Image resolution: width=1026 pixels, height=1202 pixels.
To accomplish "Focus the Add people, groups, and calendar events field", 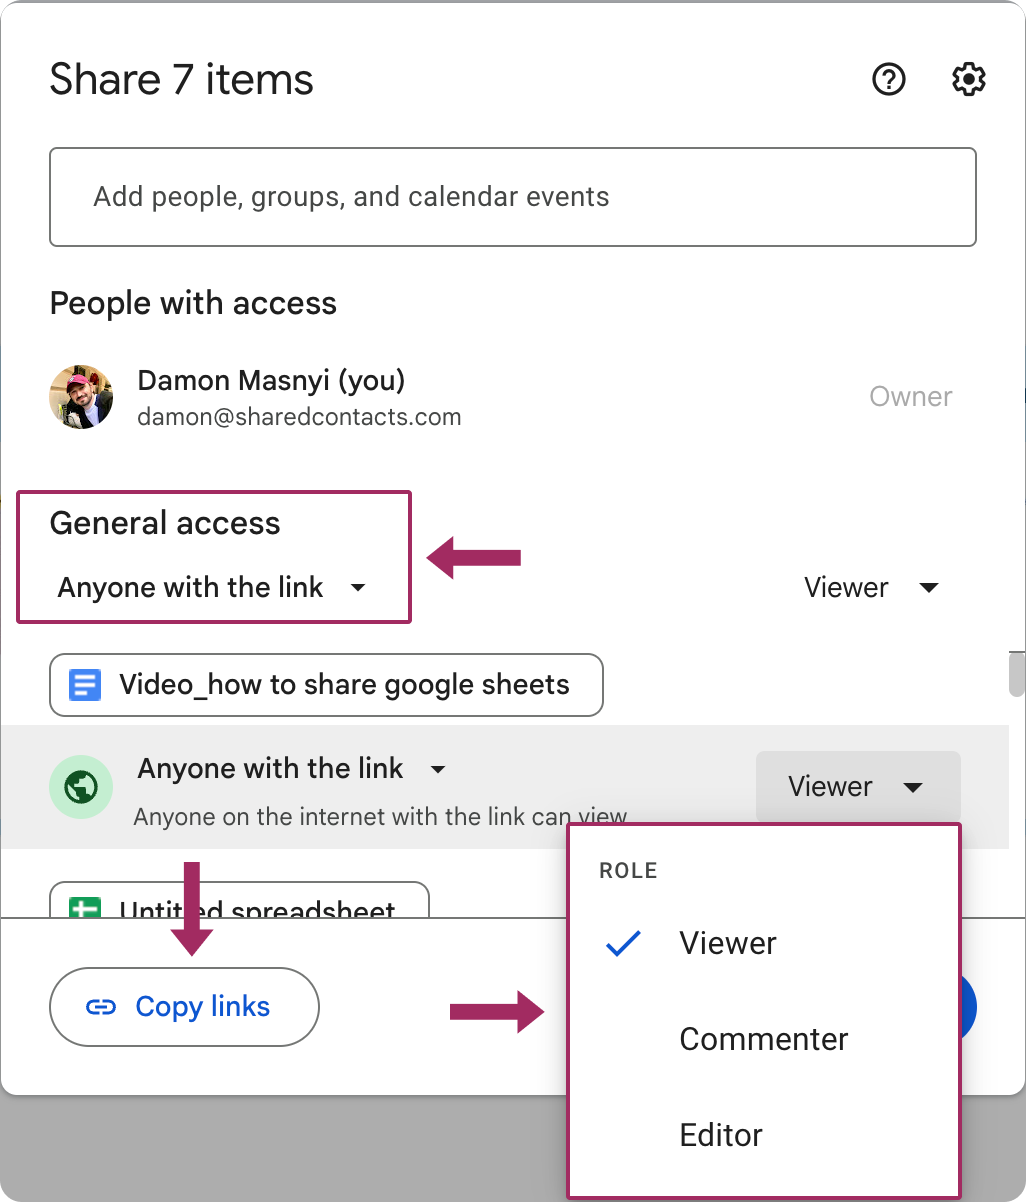I will 513,197.
